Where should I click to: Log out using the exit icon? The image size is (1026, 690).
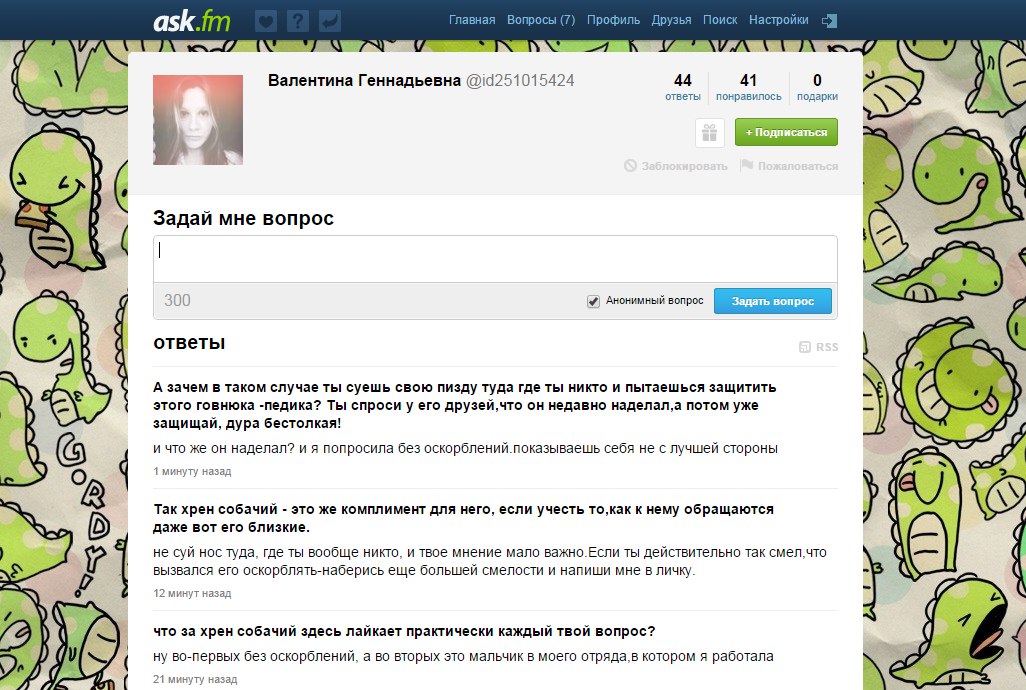click(829, 20)
